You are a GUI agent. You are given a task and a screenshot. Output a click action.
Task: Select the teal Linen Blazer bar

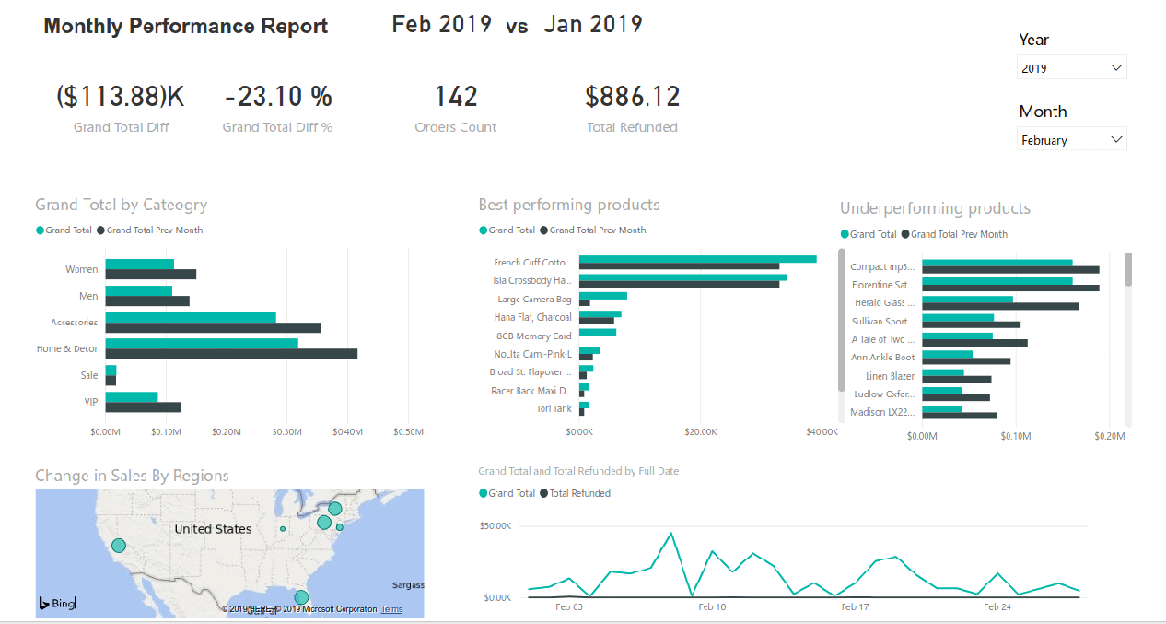pyautogui.click(x=943, y=373)
